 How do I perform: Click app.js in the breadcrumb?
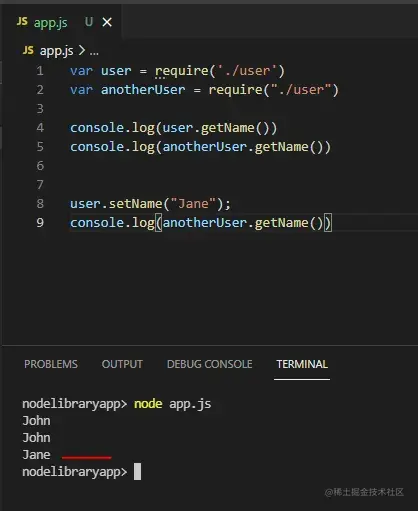[x=56, y=51]
